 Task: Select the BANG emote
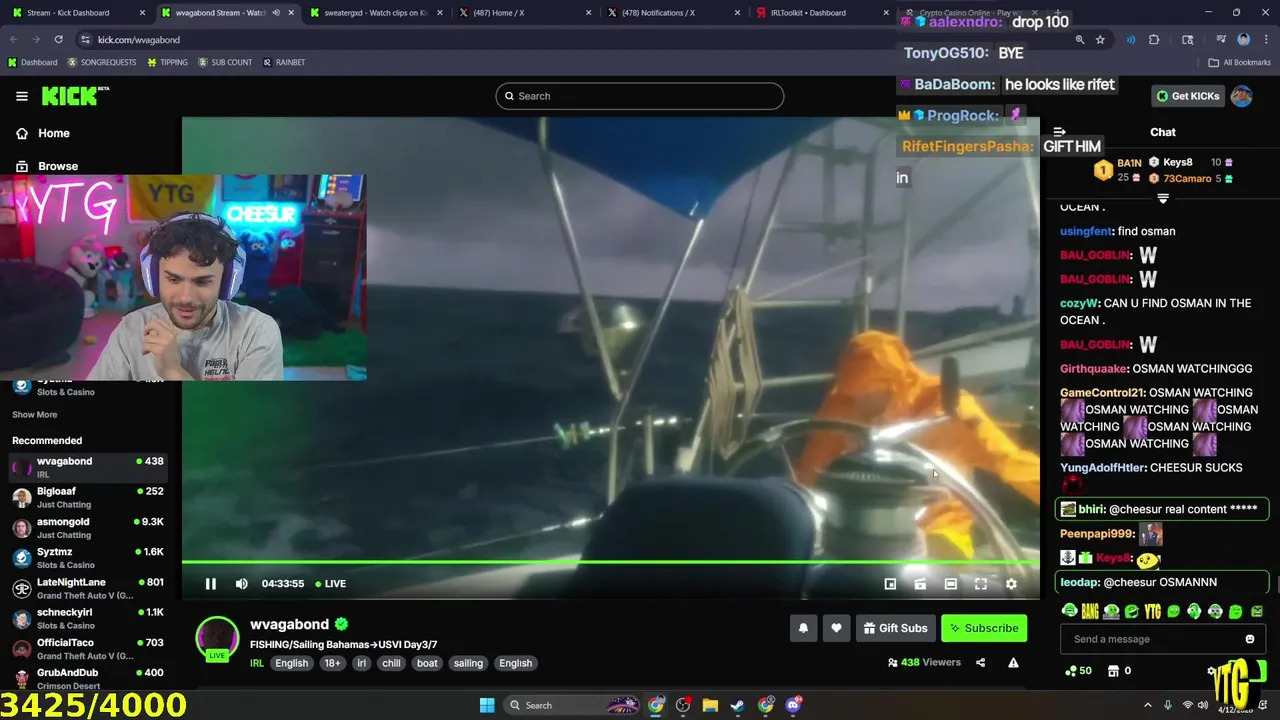pos(1090,611)
